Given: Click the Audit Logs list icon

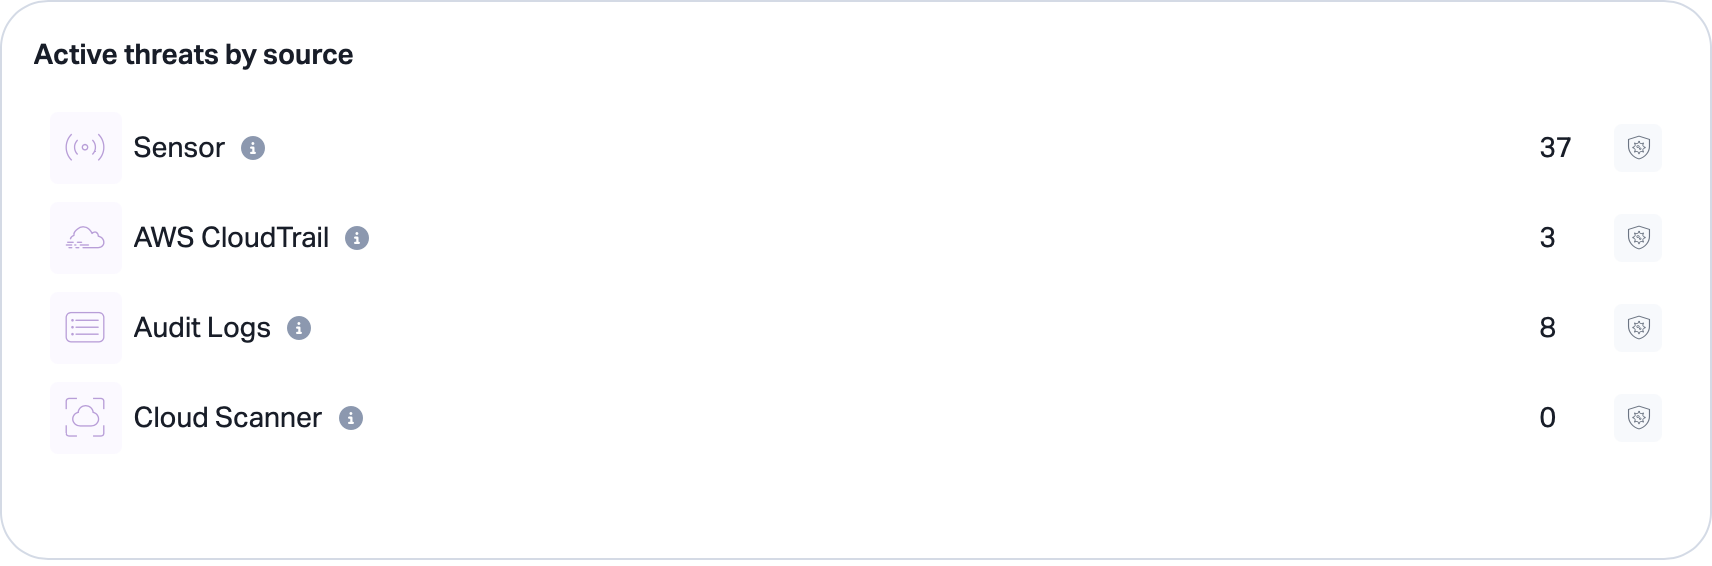Looking at the screenshot, I should (x=85, y=328).
